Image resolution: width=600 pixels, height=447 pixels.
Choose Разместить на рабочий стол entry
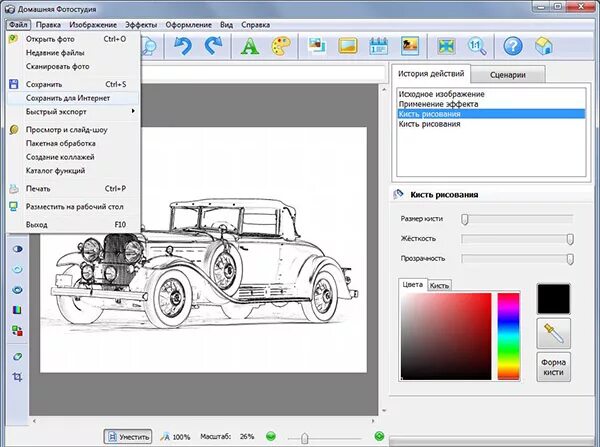(x=73, y=207)
